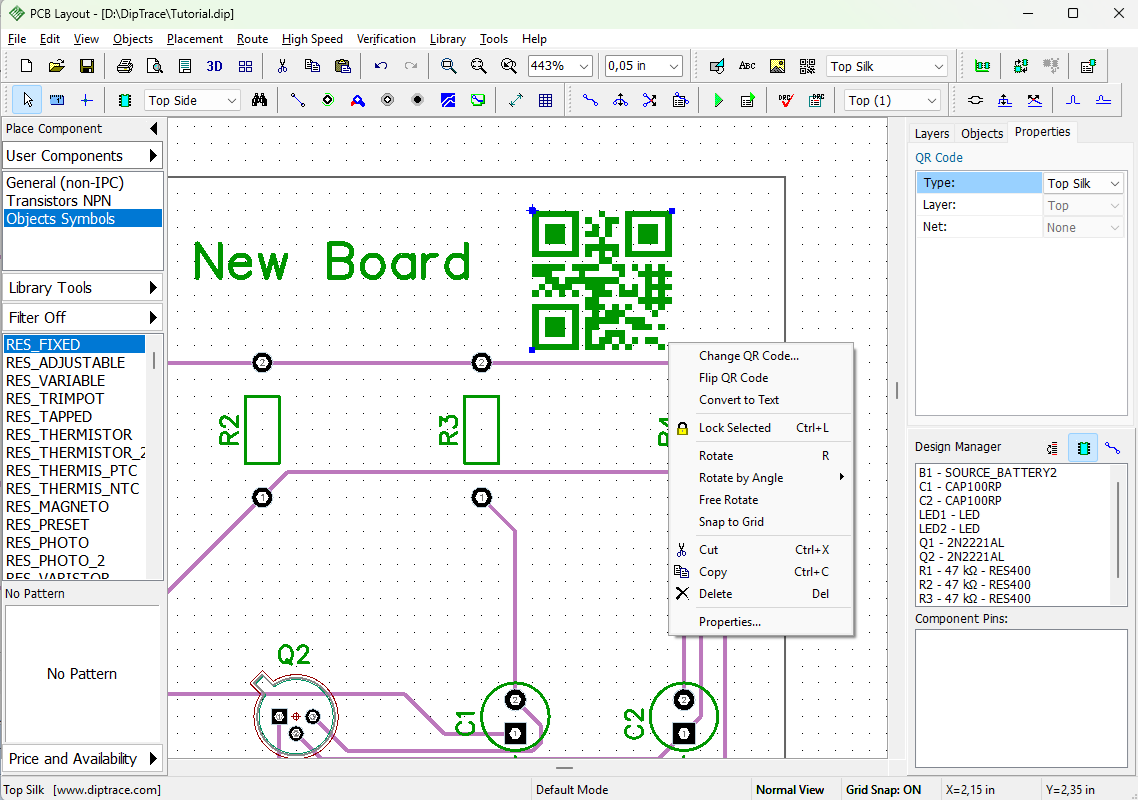
Task: Select the default arrow pointer tool
Action: click(28, 100)
